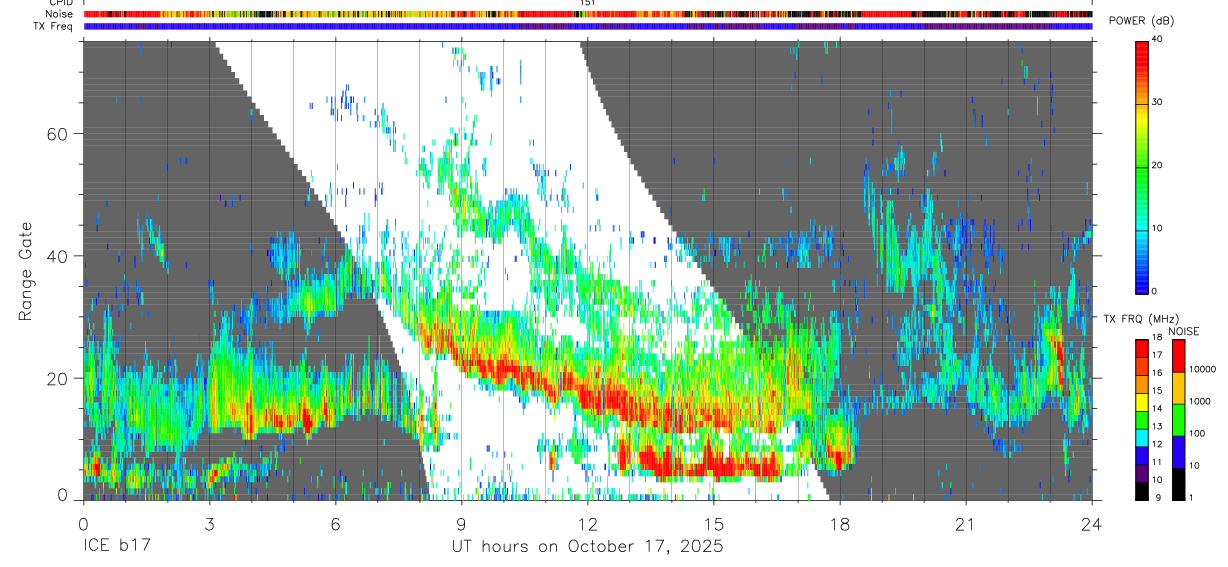The width and height of the screenshot is (1228, 567).
Task: Click the "ICE b17" radar beam label
Action: click(x=118, y=546)
